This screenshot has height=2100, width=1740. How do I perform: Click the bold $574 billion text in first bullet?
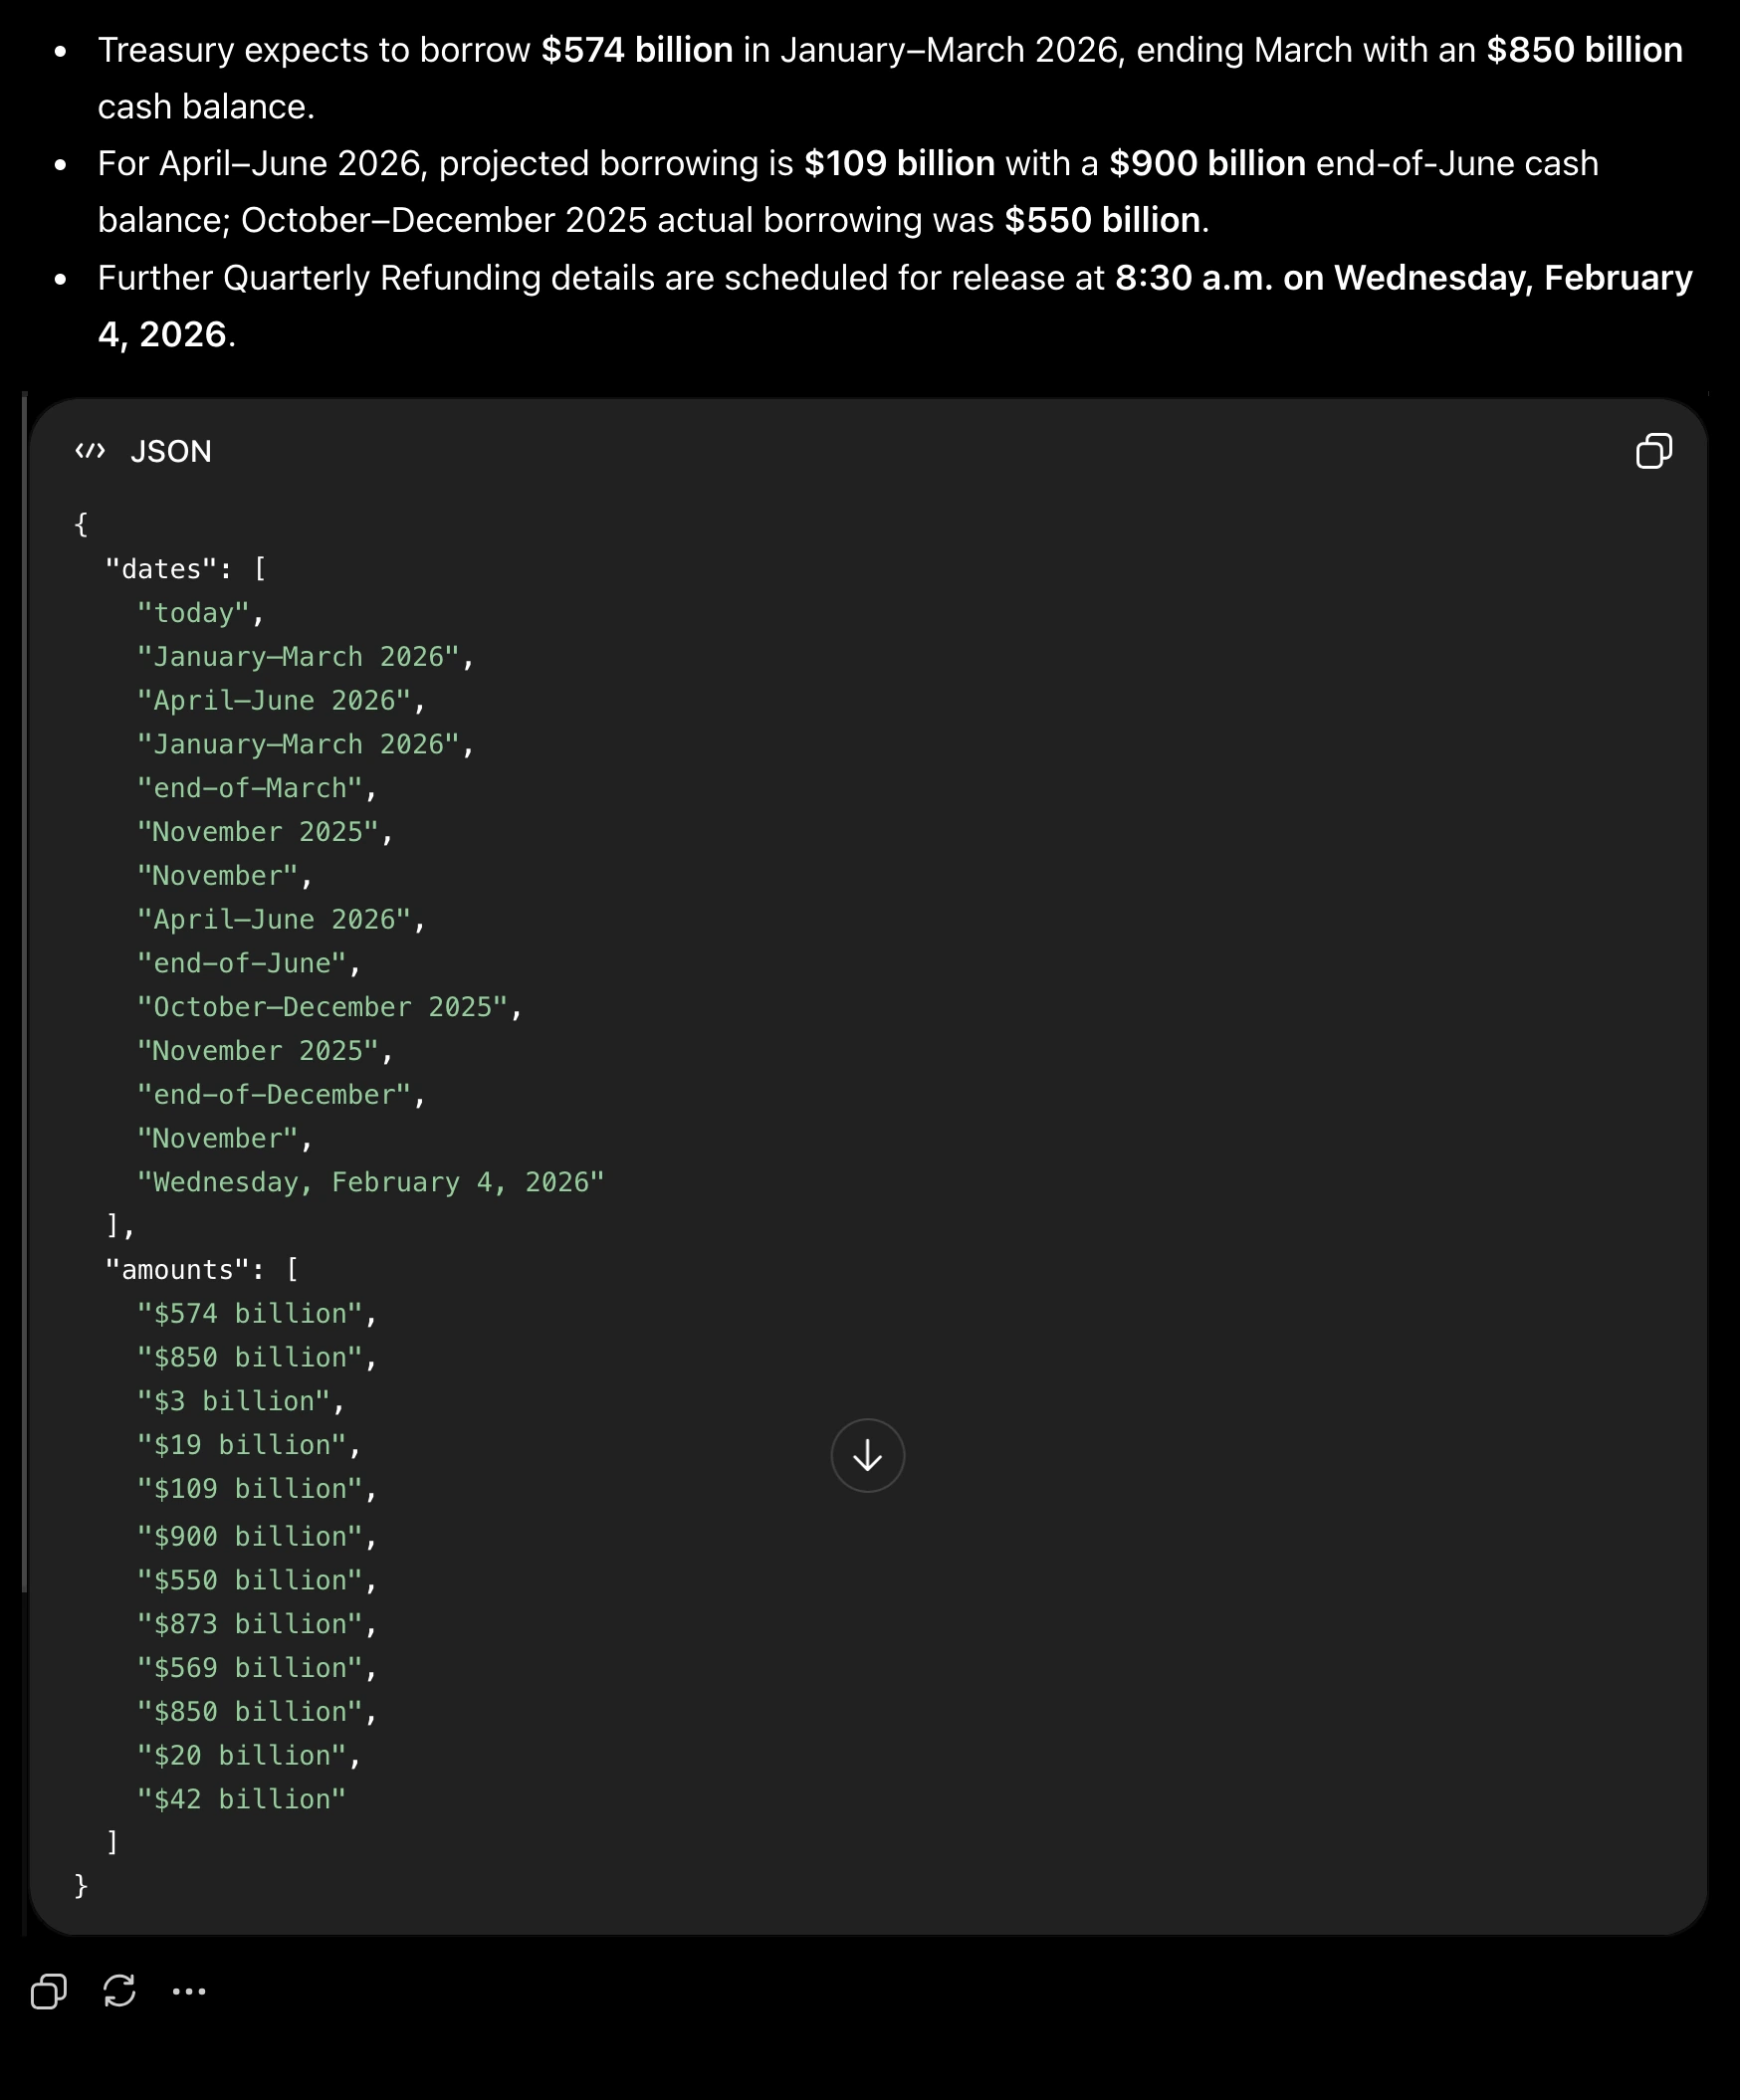[x=637, y=50]
